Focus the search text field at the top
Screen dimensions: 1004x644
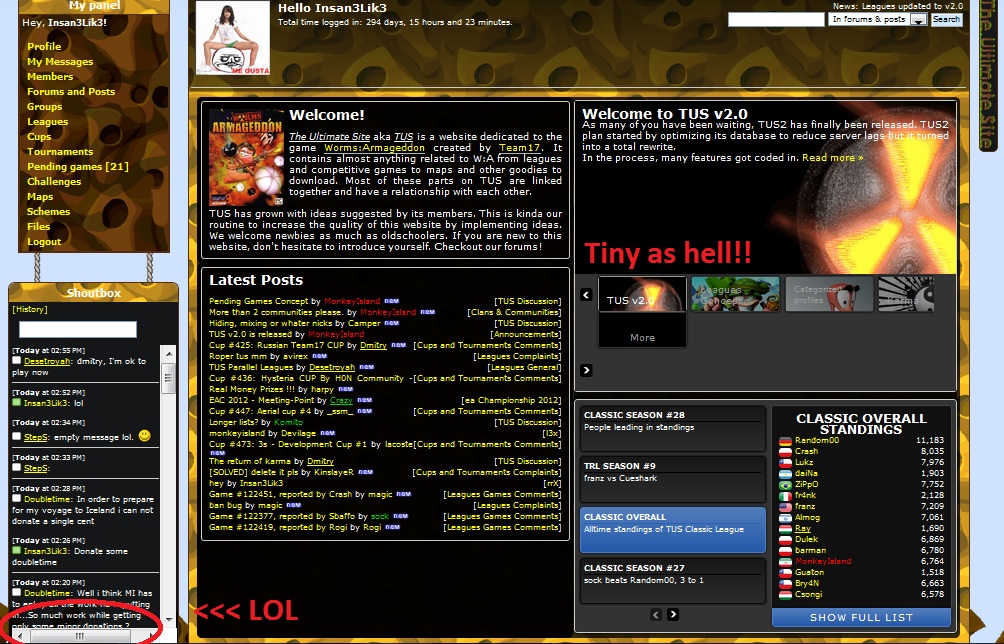(x=776, y=20)
